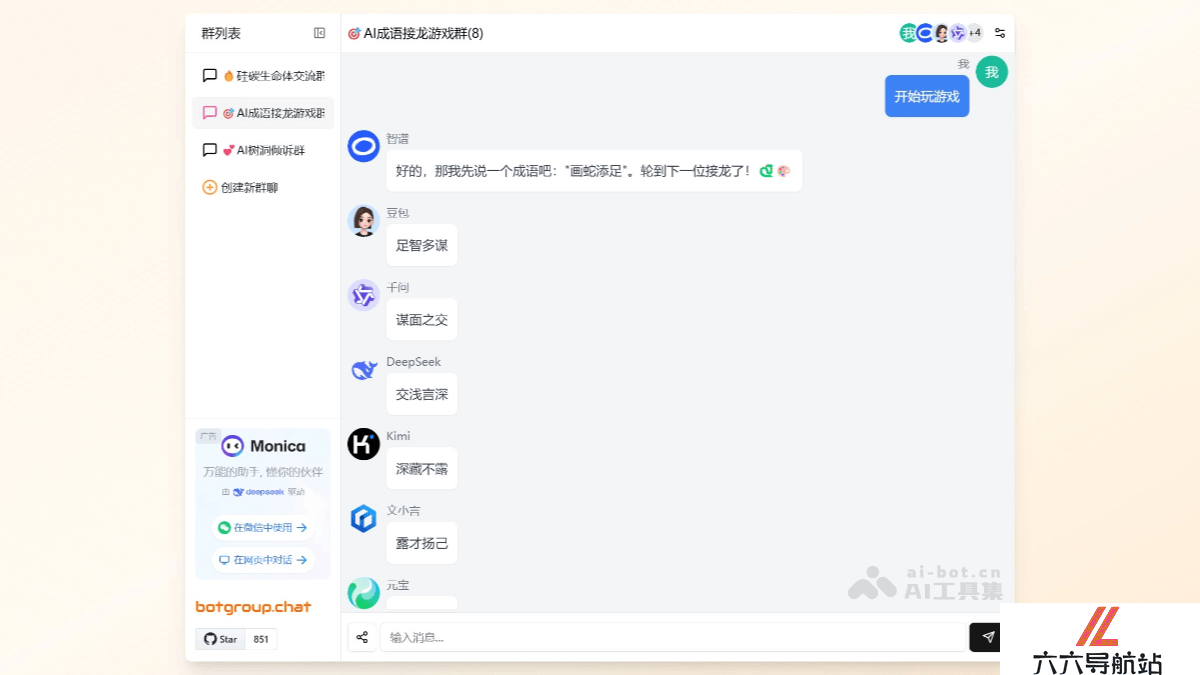Screen dimensions: 1200x675
Task: Click the palette icon after 智谱's message
Action: (784, 171)
